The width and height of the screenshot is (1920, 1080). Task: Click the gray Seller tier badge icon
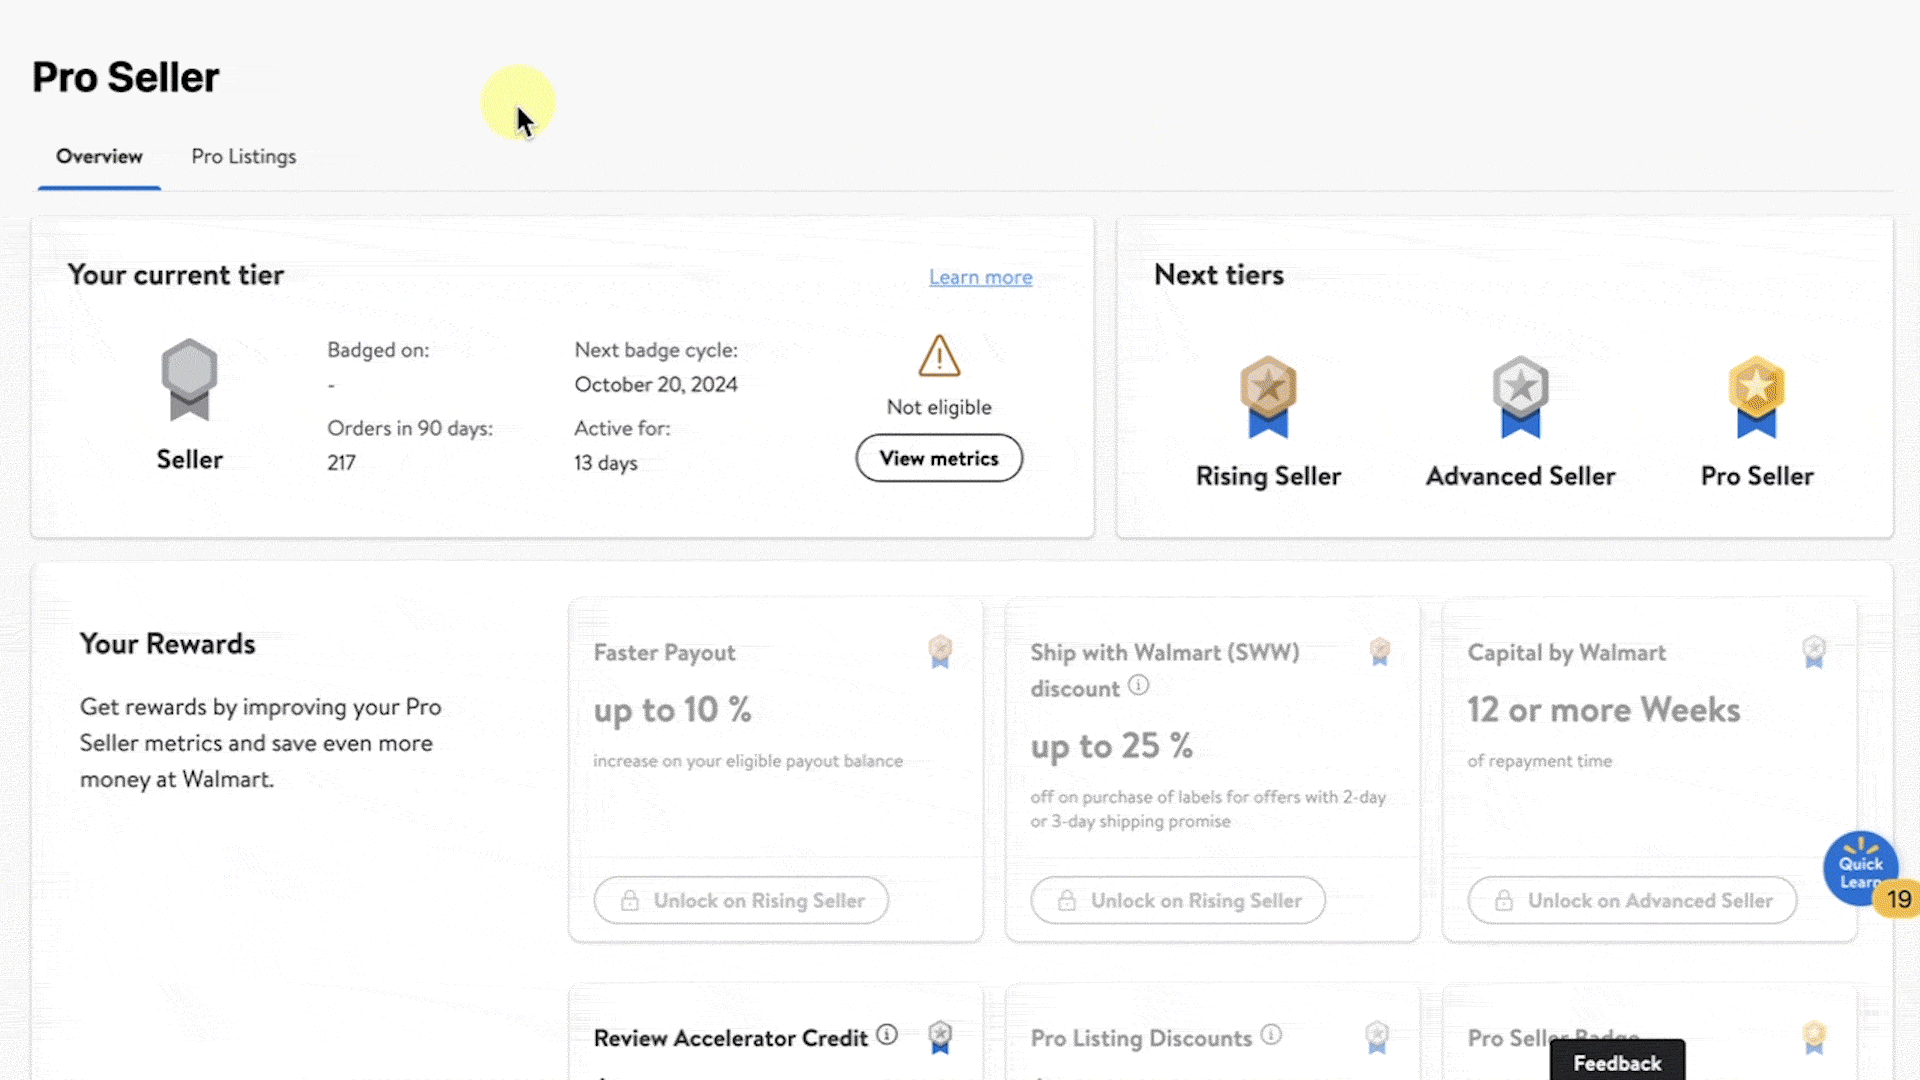189,380
